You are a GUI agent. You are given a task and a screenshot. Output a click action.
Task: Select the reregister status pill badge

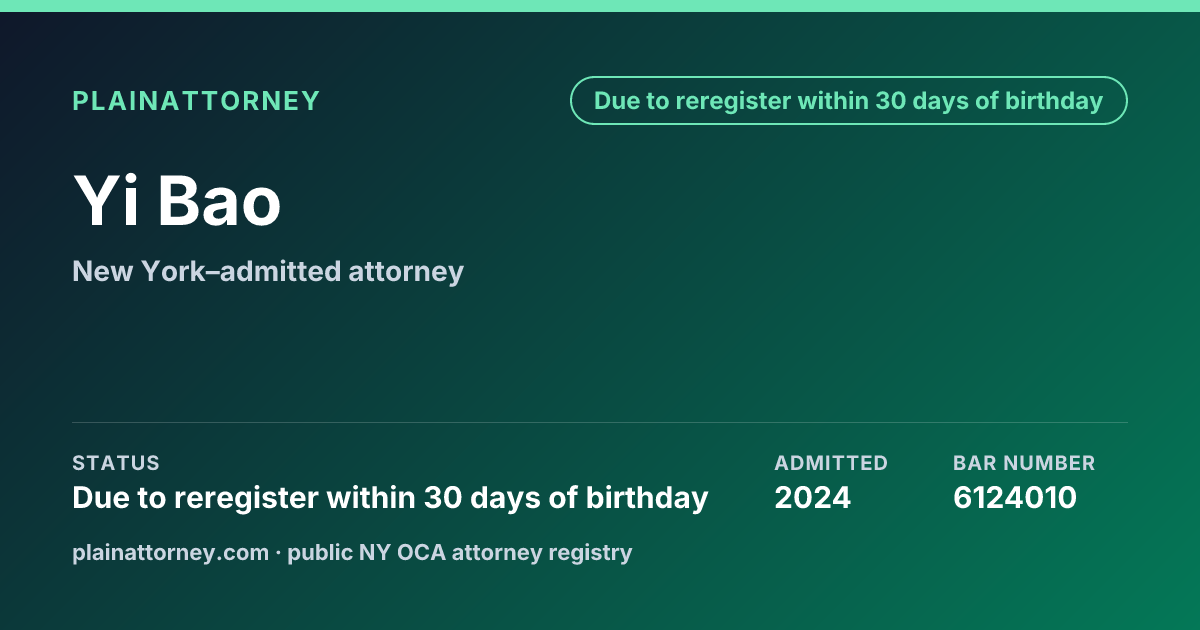point(849,101)
